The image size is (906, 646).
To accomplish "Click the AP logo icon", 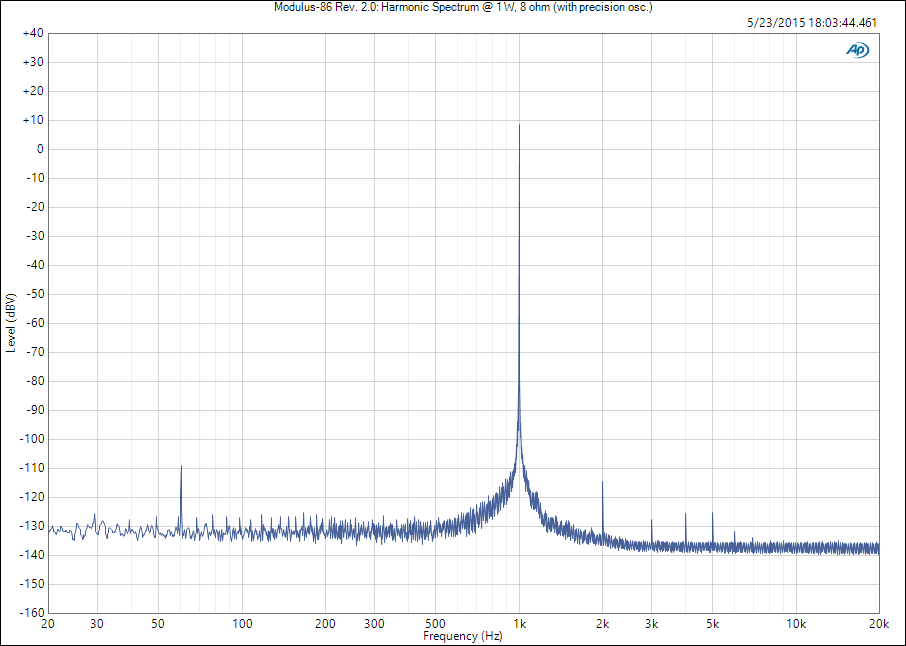I will tap(857, 50).
